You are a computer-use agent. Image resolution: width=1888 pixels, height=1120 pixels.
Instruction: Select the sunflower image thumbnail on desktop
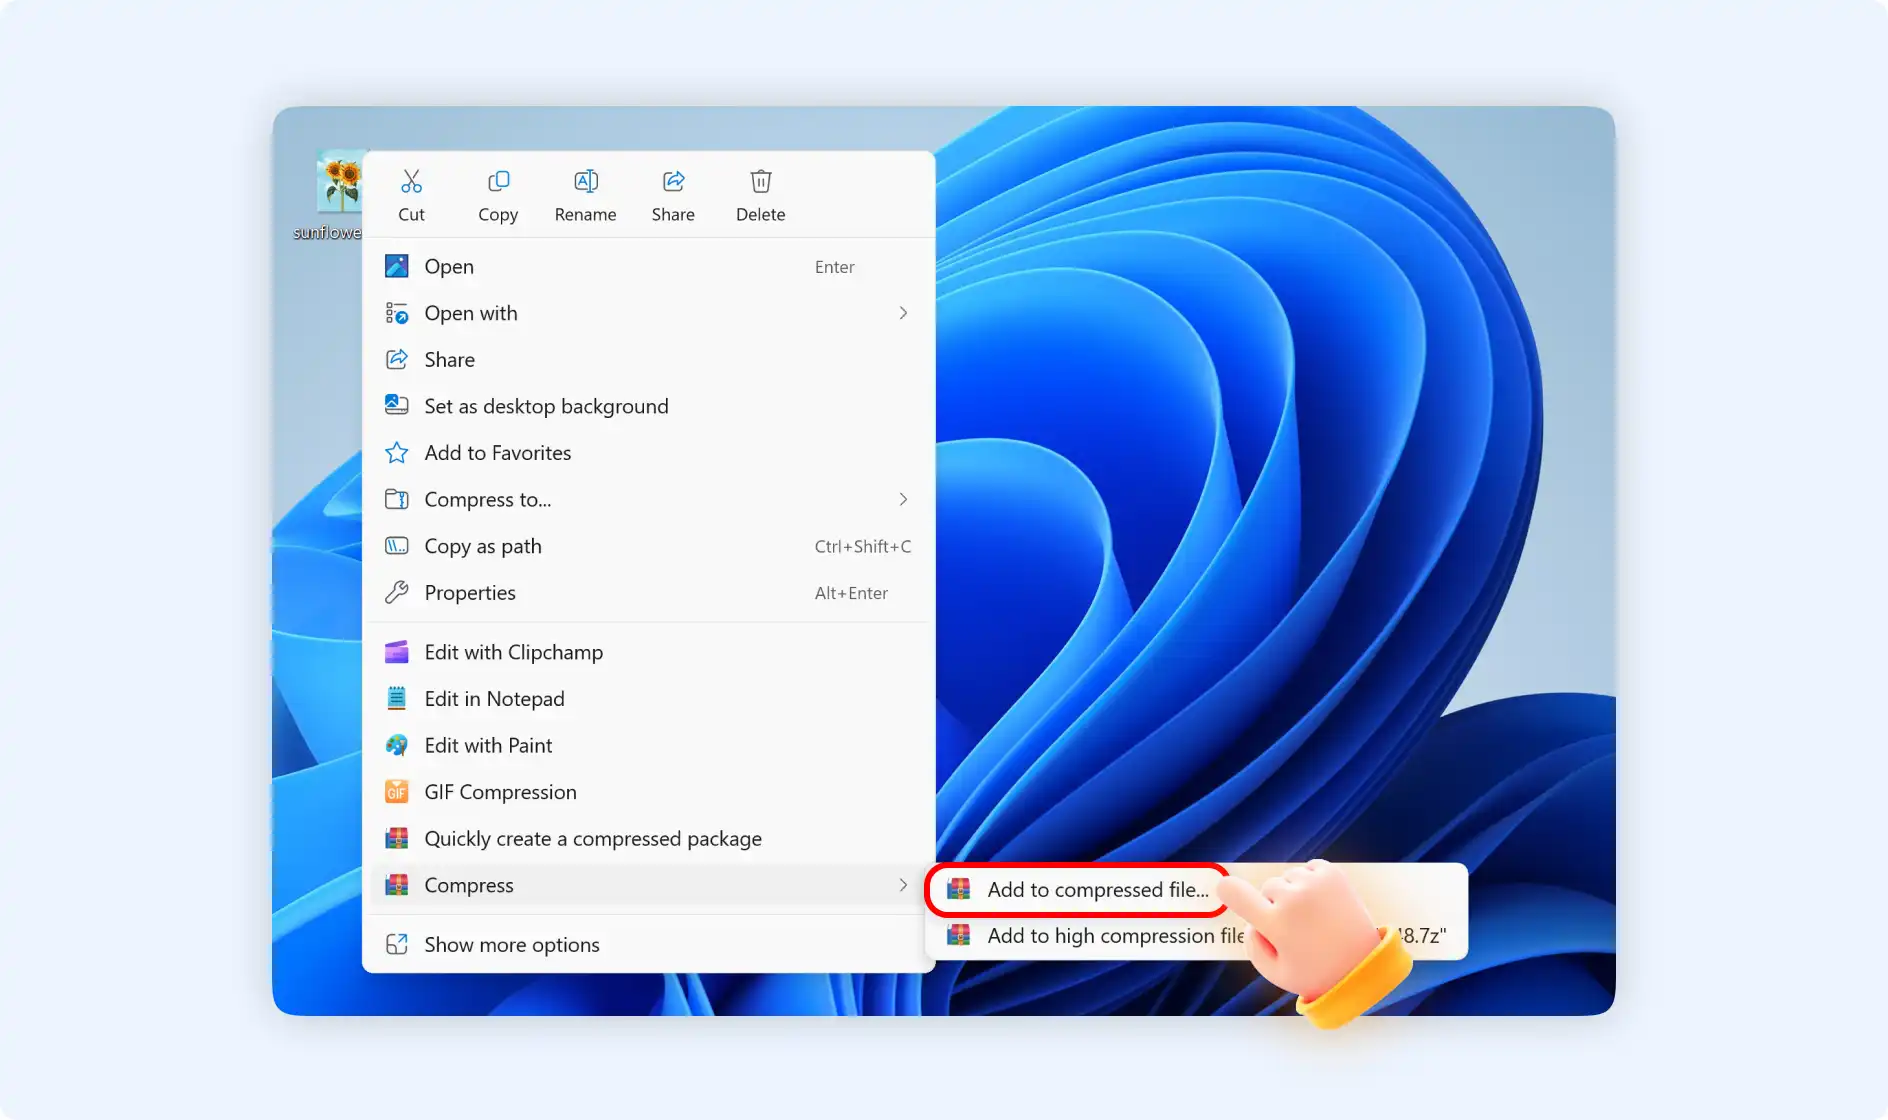pyautogui.click(x=339, y=182)
